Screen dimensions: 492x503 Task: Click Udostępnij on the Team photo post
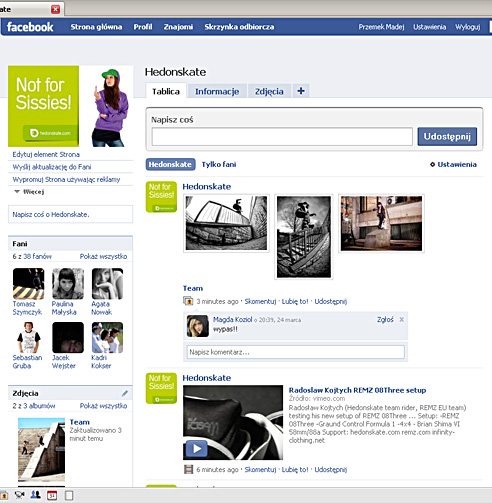tap(331, 301)
